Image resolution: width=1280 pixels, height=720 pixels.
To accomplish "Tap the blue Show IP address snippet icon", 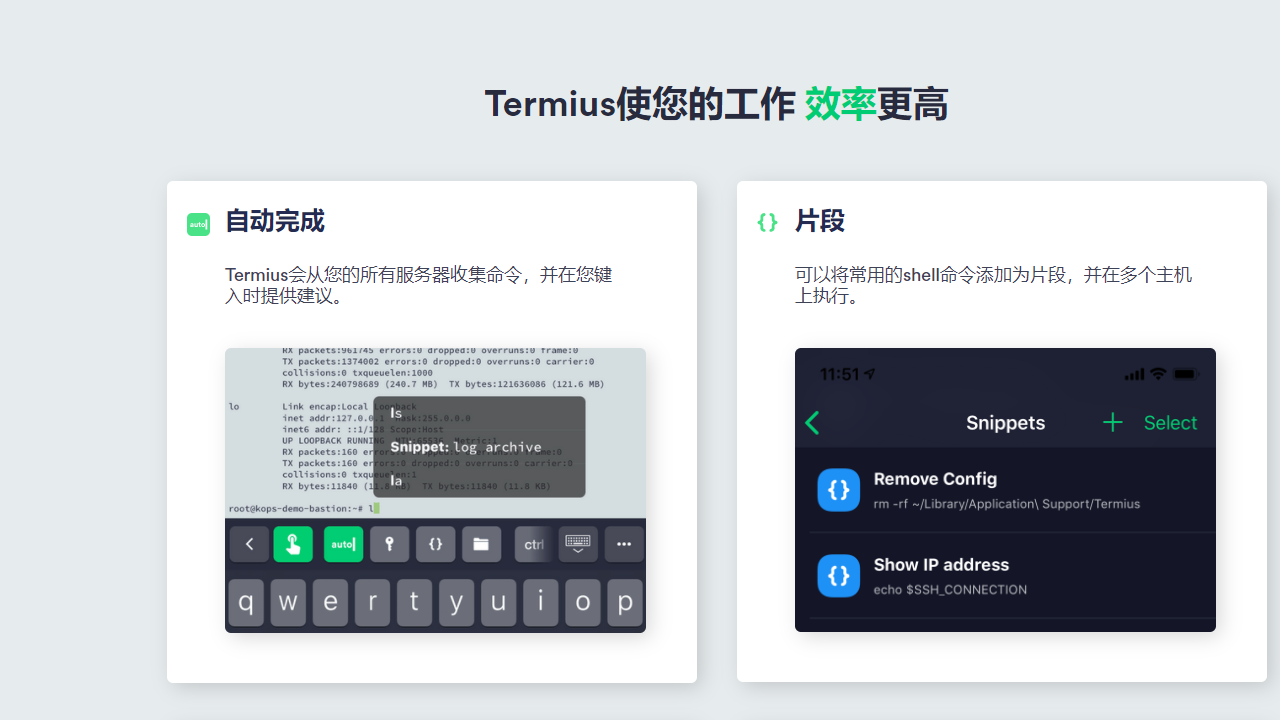I will [x=838, y=576].
